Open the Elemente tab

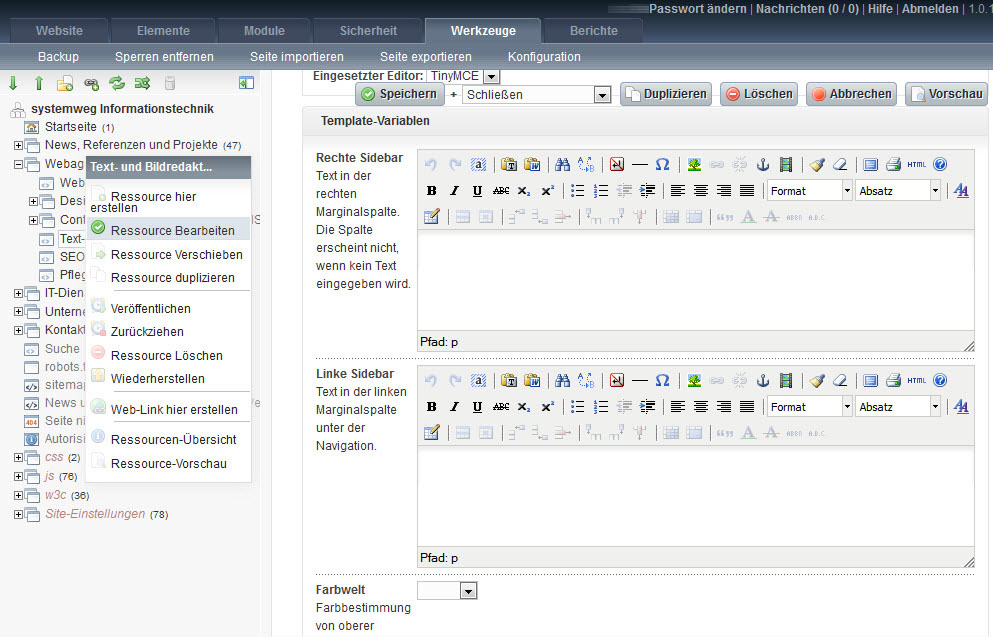tap(163, 30)
